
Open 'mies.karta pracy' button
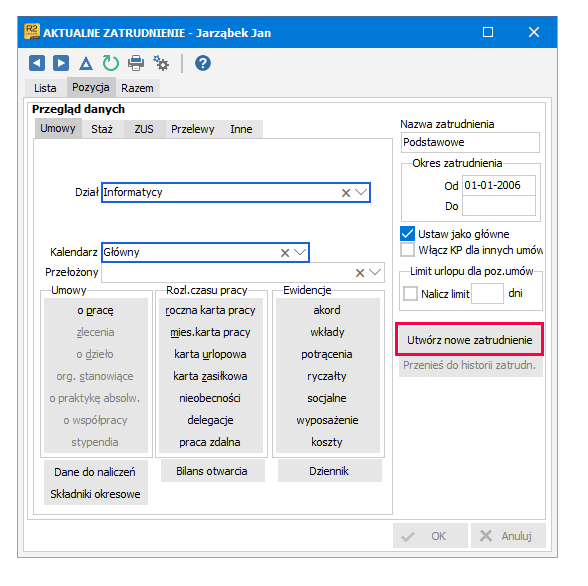210,333
